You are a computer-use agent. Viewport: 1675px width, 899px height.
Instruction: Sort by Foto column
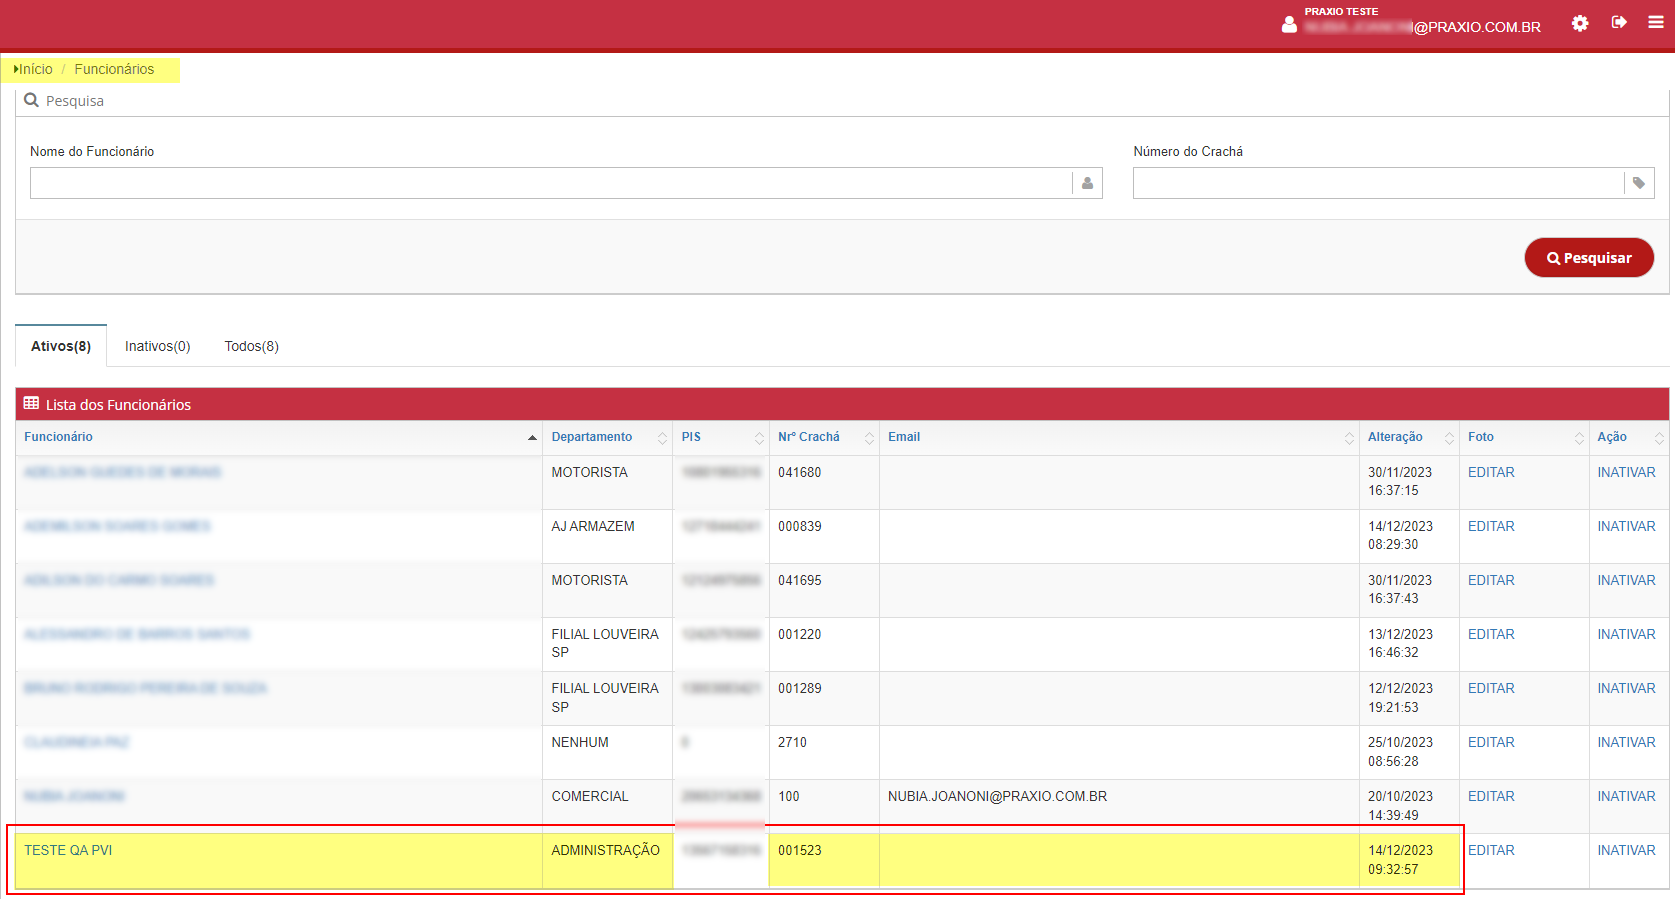[1524, 437]
